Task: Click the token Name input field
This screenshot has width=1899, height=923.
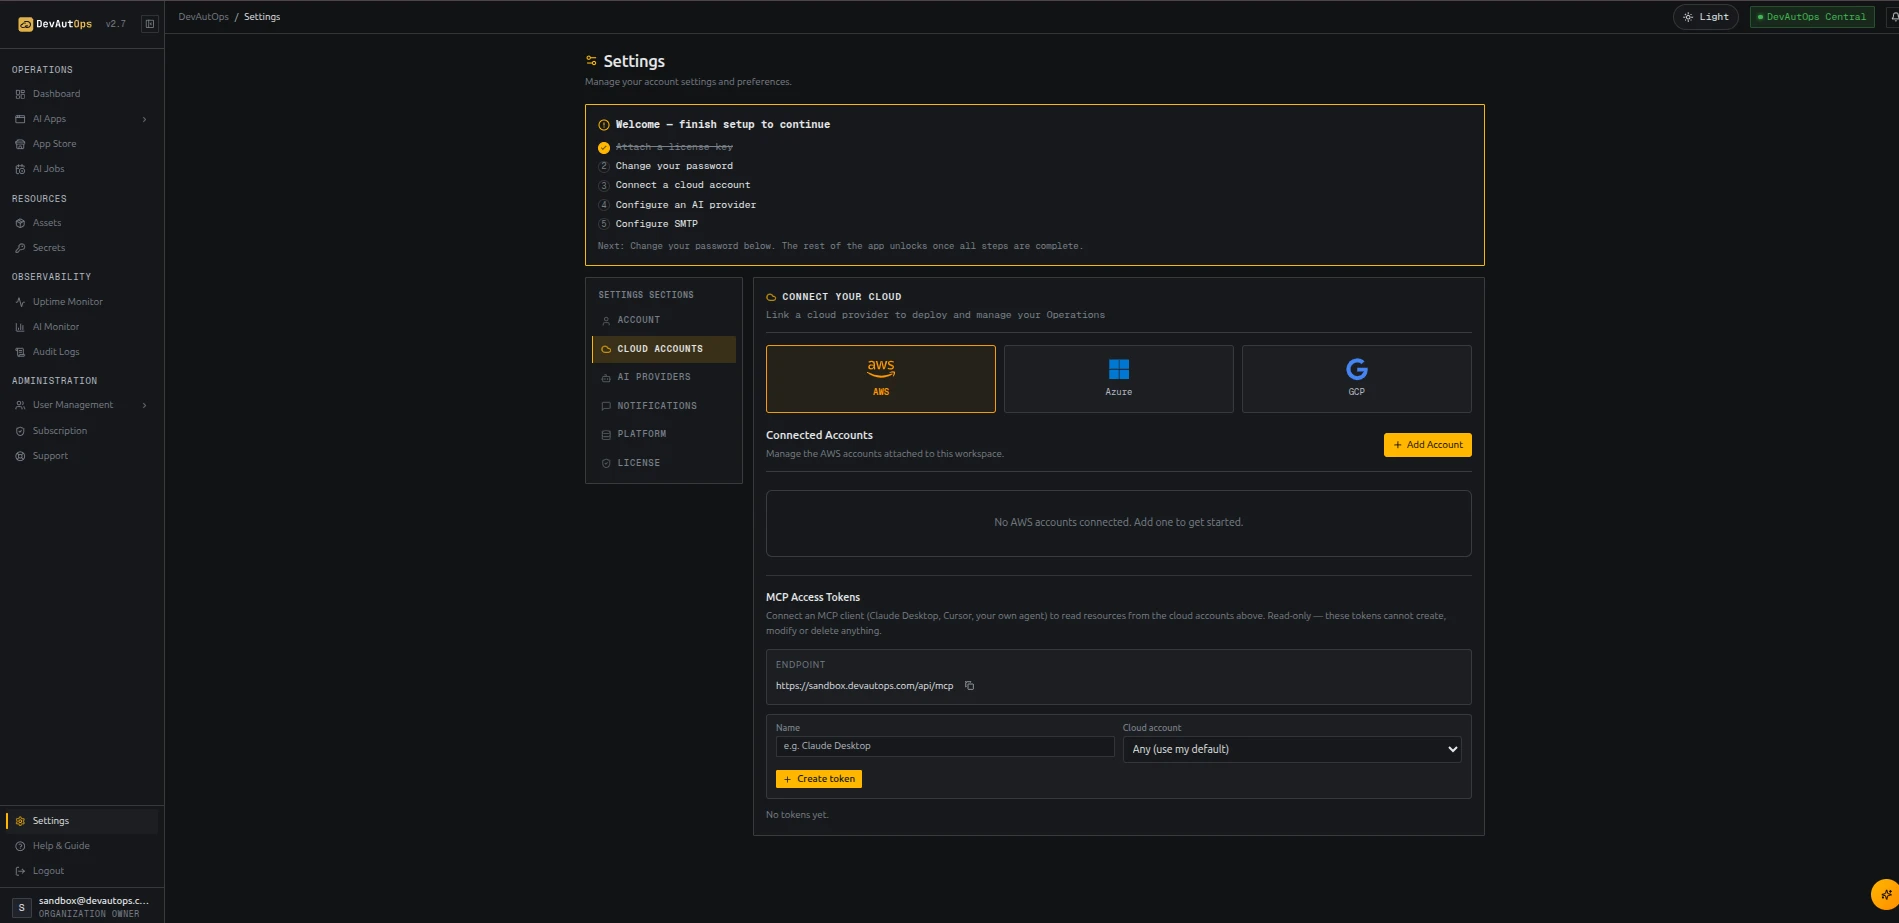Action: (945, 746)
